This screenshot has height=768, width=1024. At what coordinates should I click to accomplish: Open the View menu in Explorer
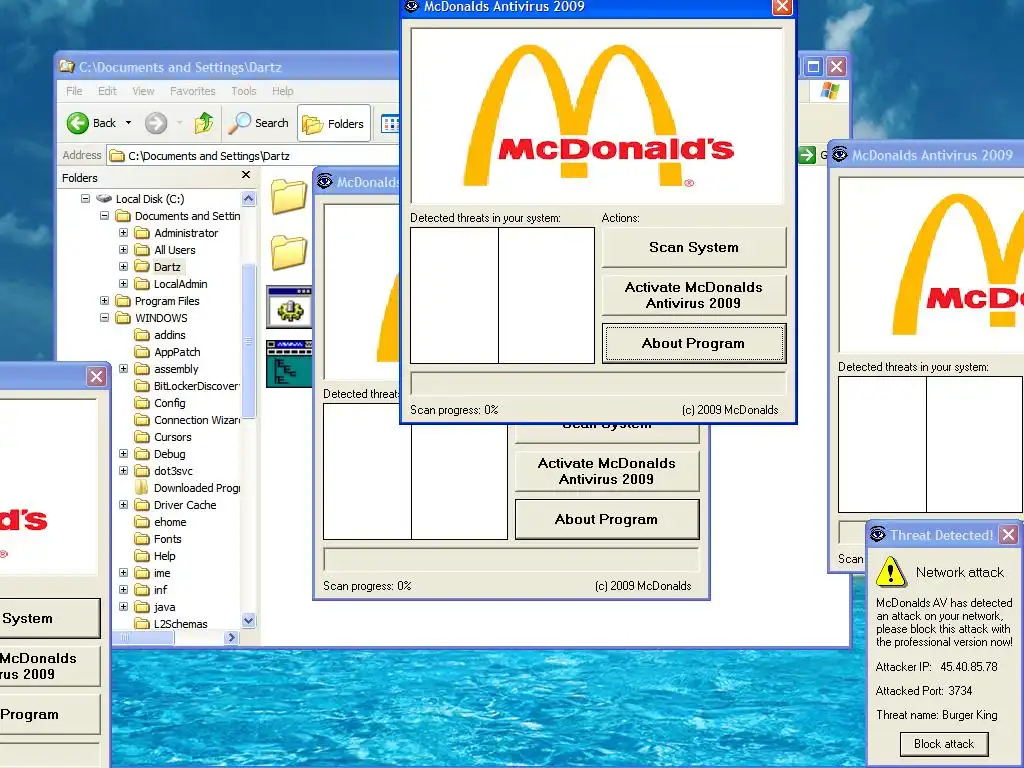pyautogui.click(x=143, y=91)
